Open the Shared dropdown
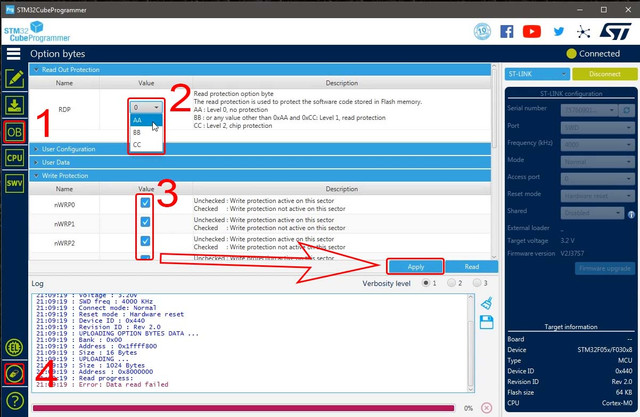 pos(592,213)
